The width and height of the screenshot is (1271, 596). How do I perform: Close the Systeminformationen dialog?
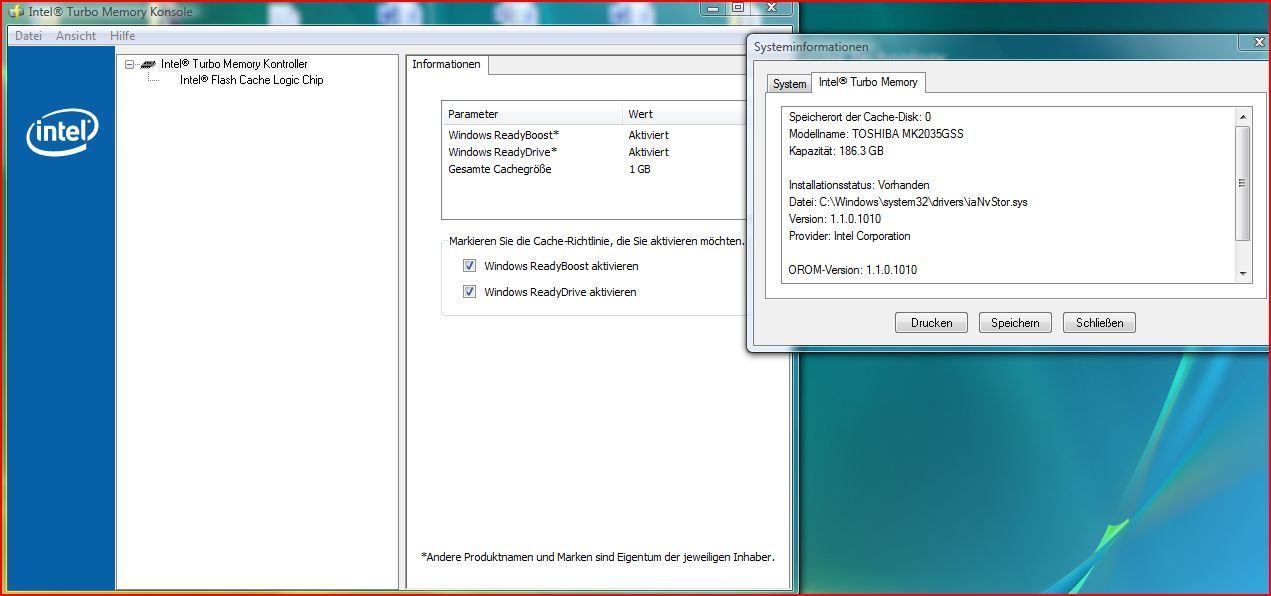(x=1259, y=42)
